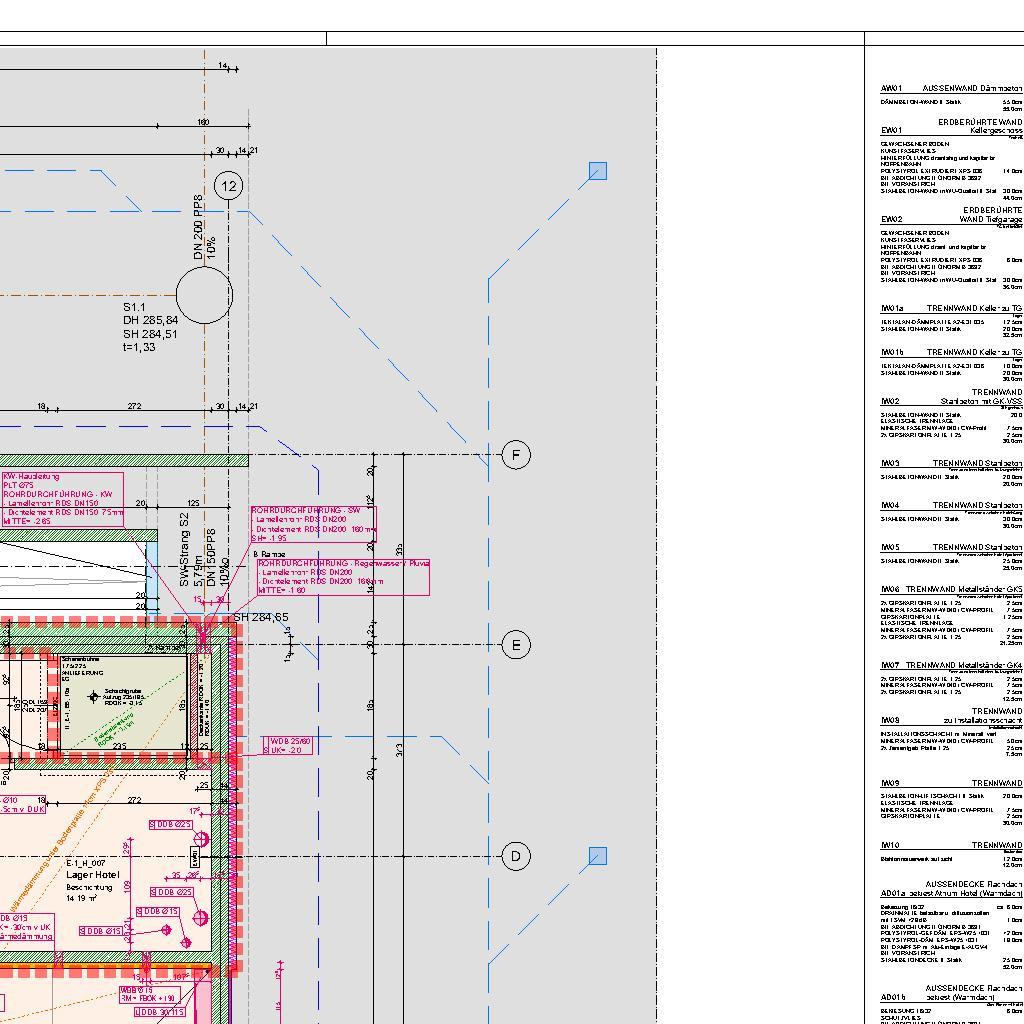Click the WDB 25/60 callout tag

(x=288, y=745)
